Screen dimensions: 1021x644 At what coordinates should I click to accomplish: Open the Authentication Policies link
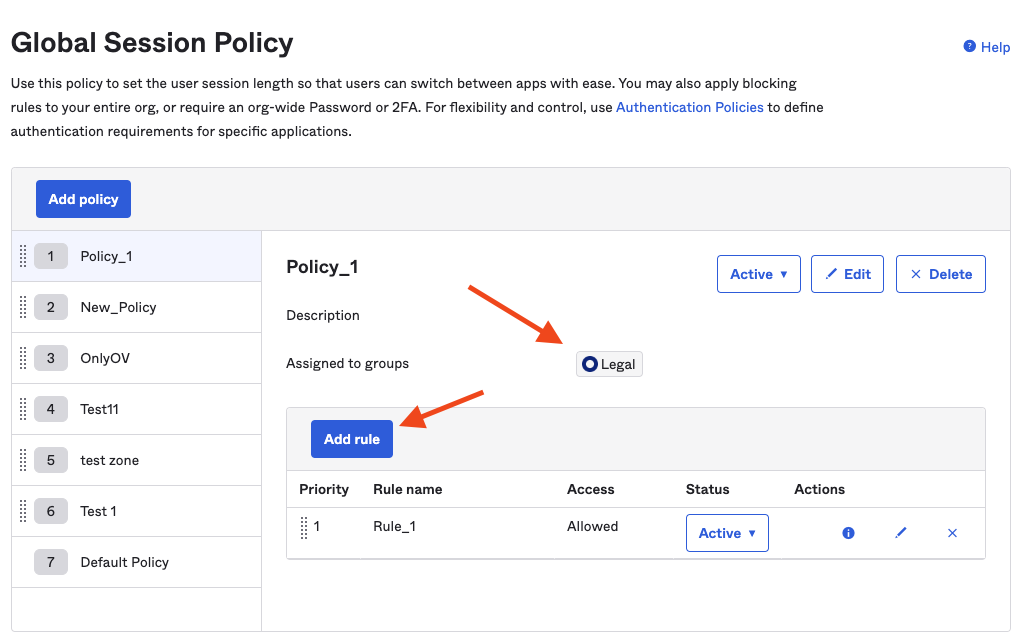689,107
